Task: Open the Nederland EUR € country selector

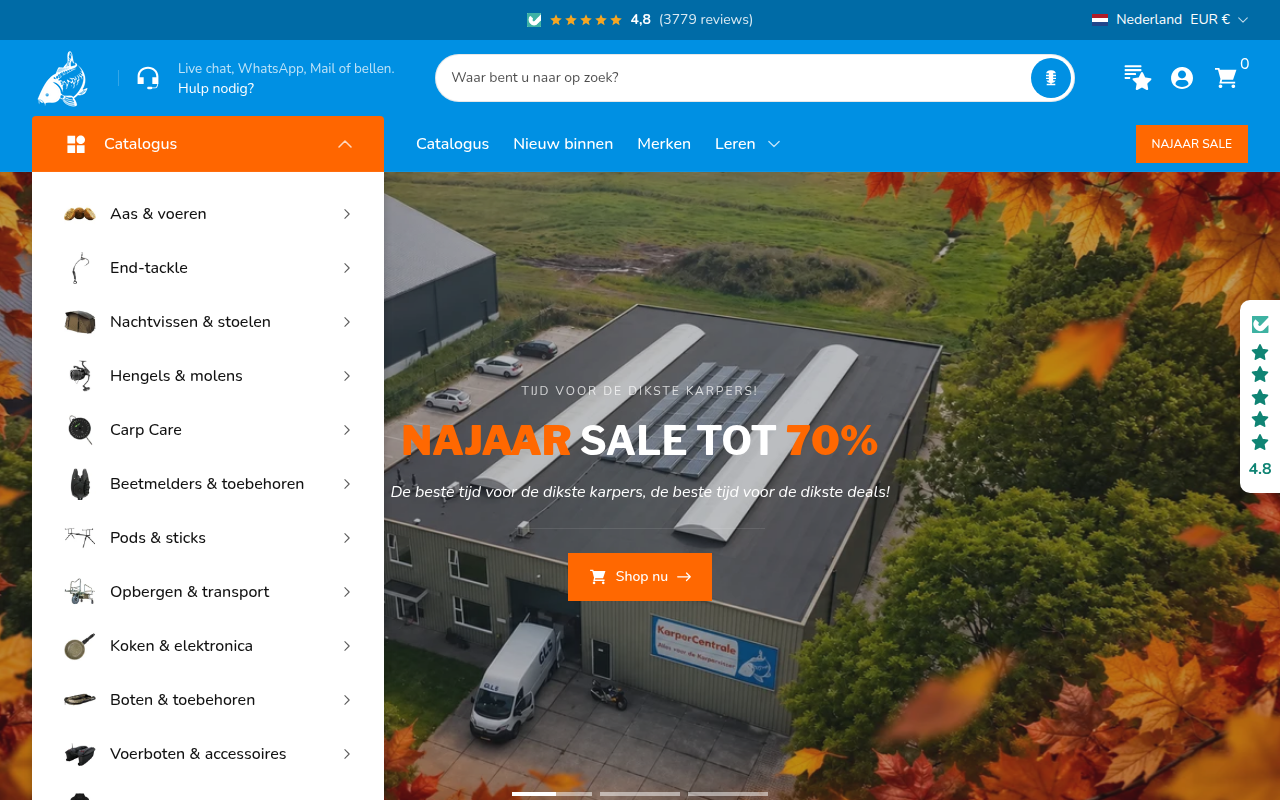Action: coord(1170,20)
